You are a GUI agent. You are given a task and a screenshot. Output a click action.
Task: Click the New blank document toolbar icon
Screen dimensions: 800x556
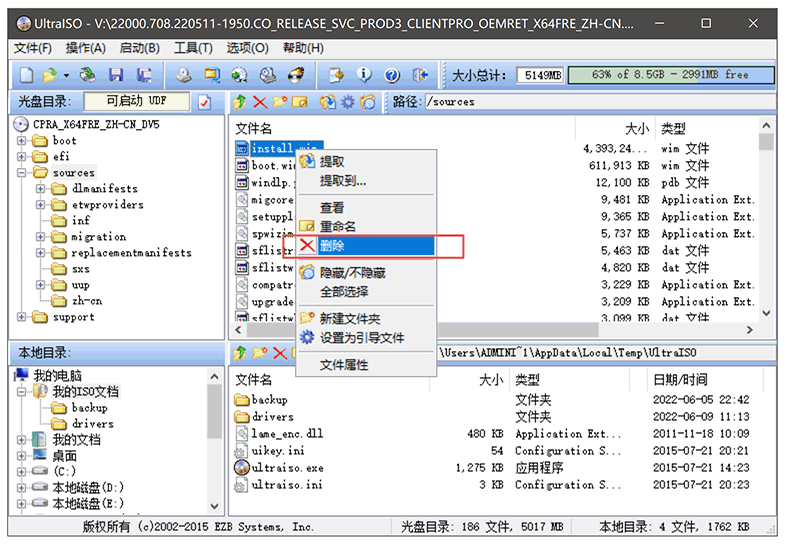27,75
